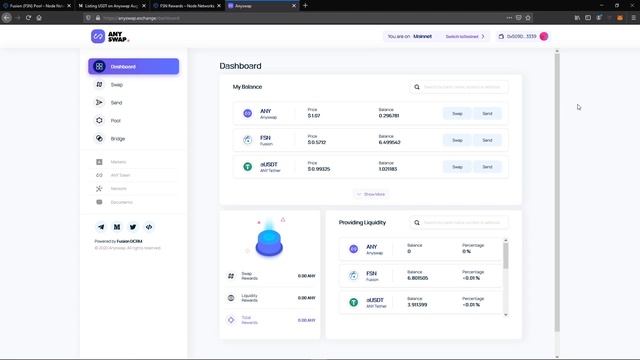Open the Swap page in sidebar
Image resolution: width=640 pixels, height=360 pixels.
[116, 84]
